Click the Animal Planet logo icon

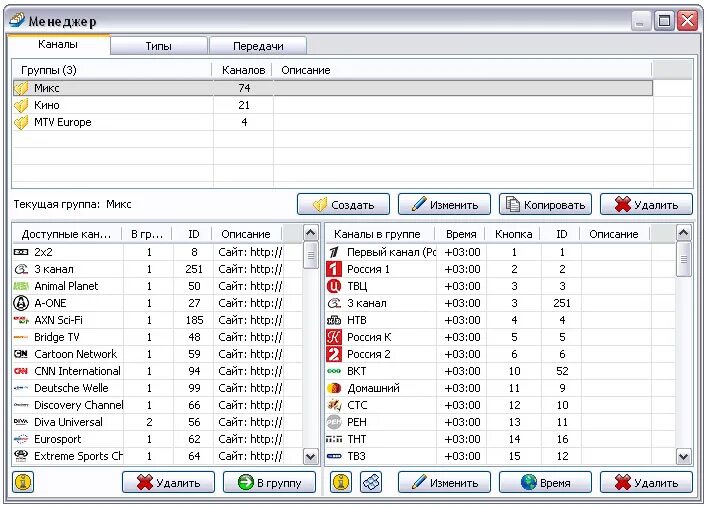point(21,286)
